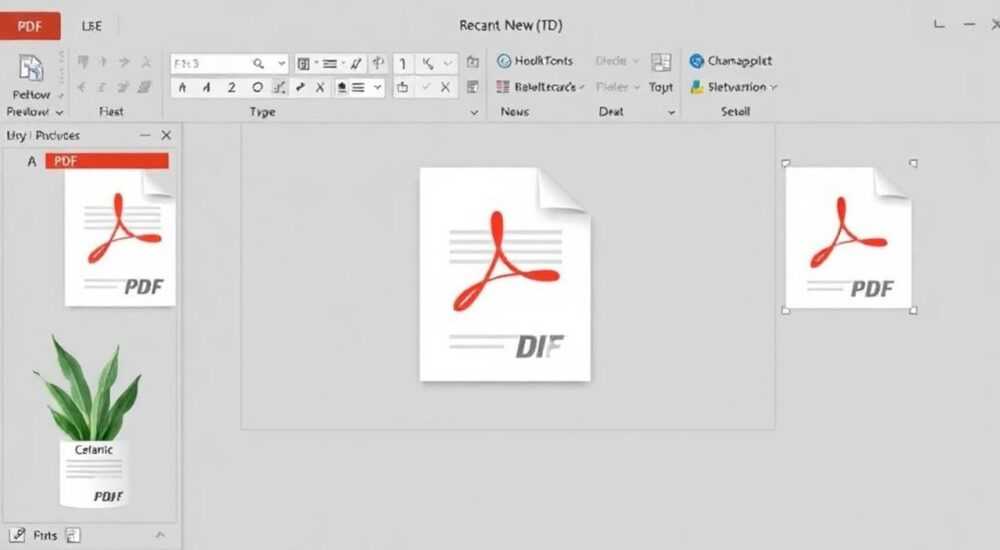
Task: Click the HodkTonts button
Action: (x=535, y=61)
